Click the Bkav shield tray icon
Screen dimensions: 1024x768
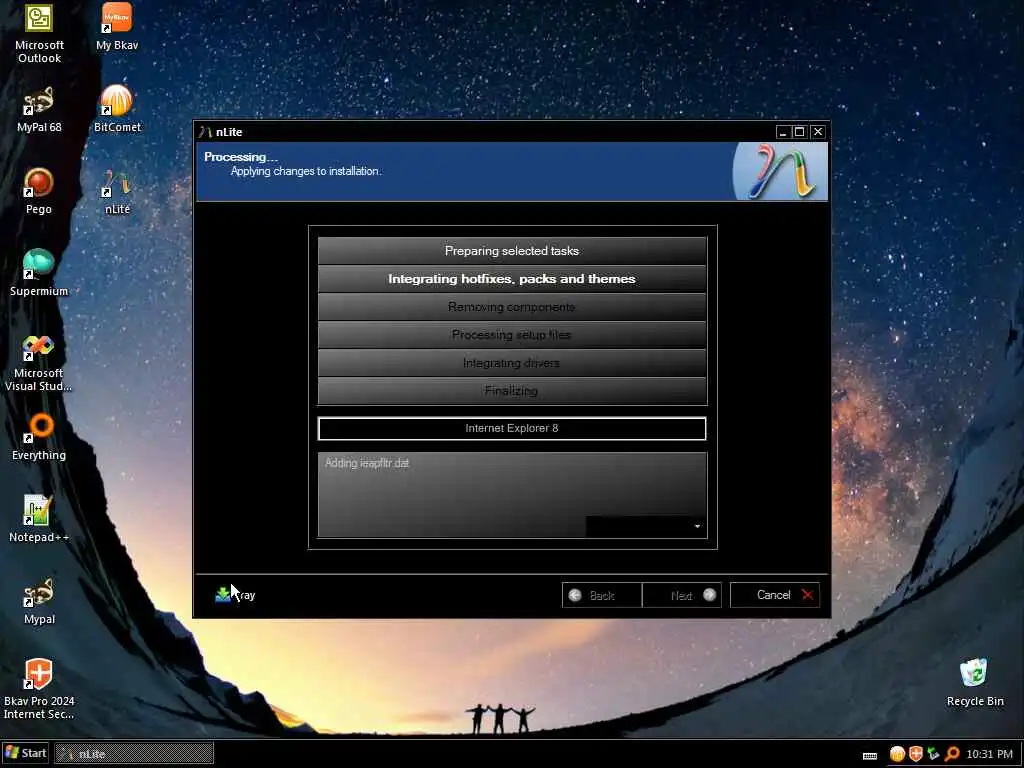click(x=916, y=754)
